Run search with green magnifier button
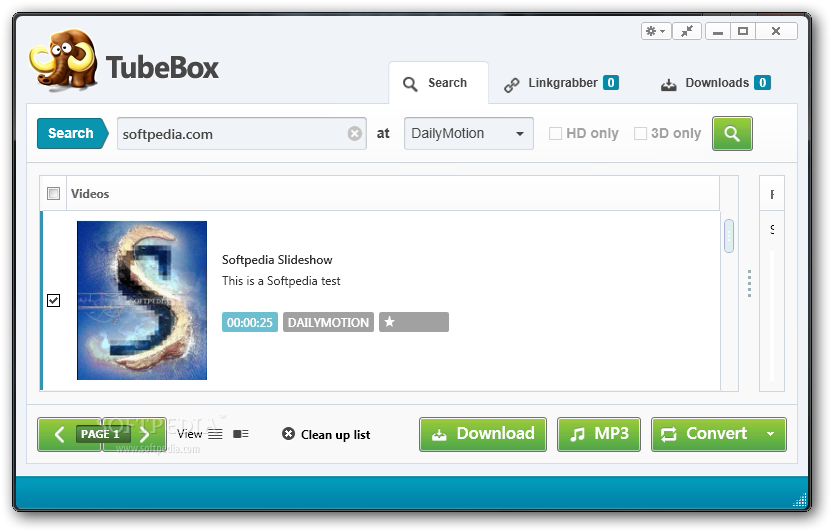The image size is (832, 532). point(732,134)
